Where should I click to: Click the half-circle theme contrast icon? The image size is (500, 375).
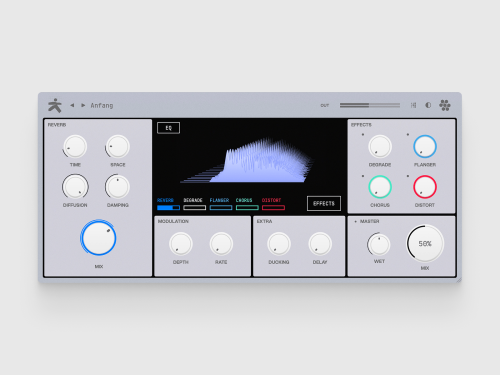click(428, 105)
